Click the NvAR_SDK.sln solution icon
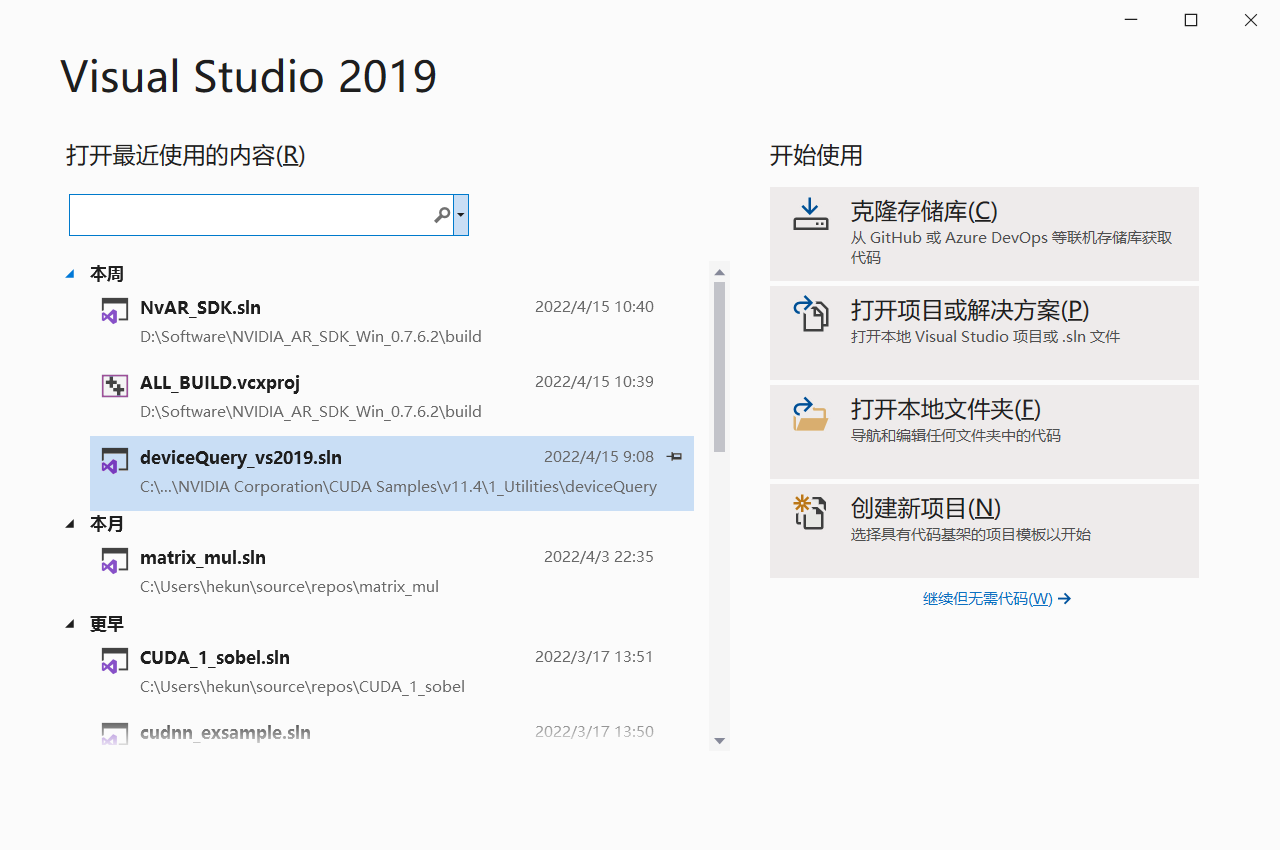Screen dimensions: 1280x850 click(114, 310)
